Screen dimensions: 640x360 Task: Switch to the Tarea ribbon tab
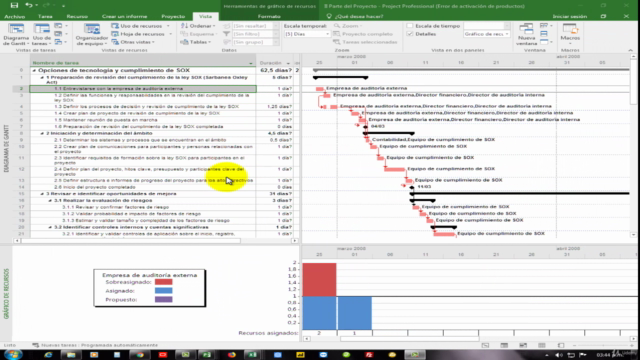coord(45,16)
